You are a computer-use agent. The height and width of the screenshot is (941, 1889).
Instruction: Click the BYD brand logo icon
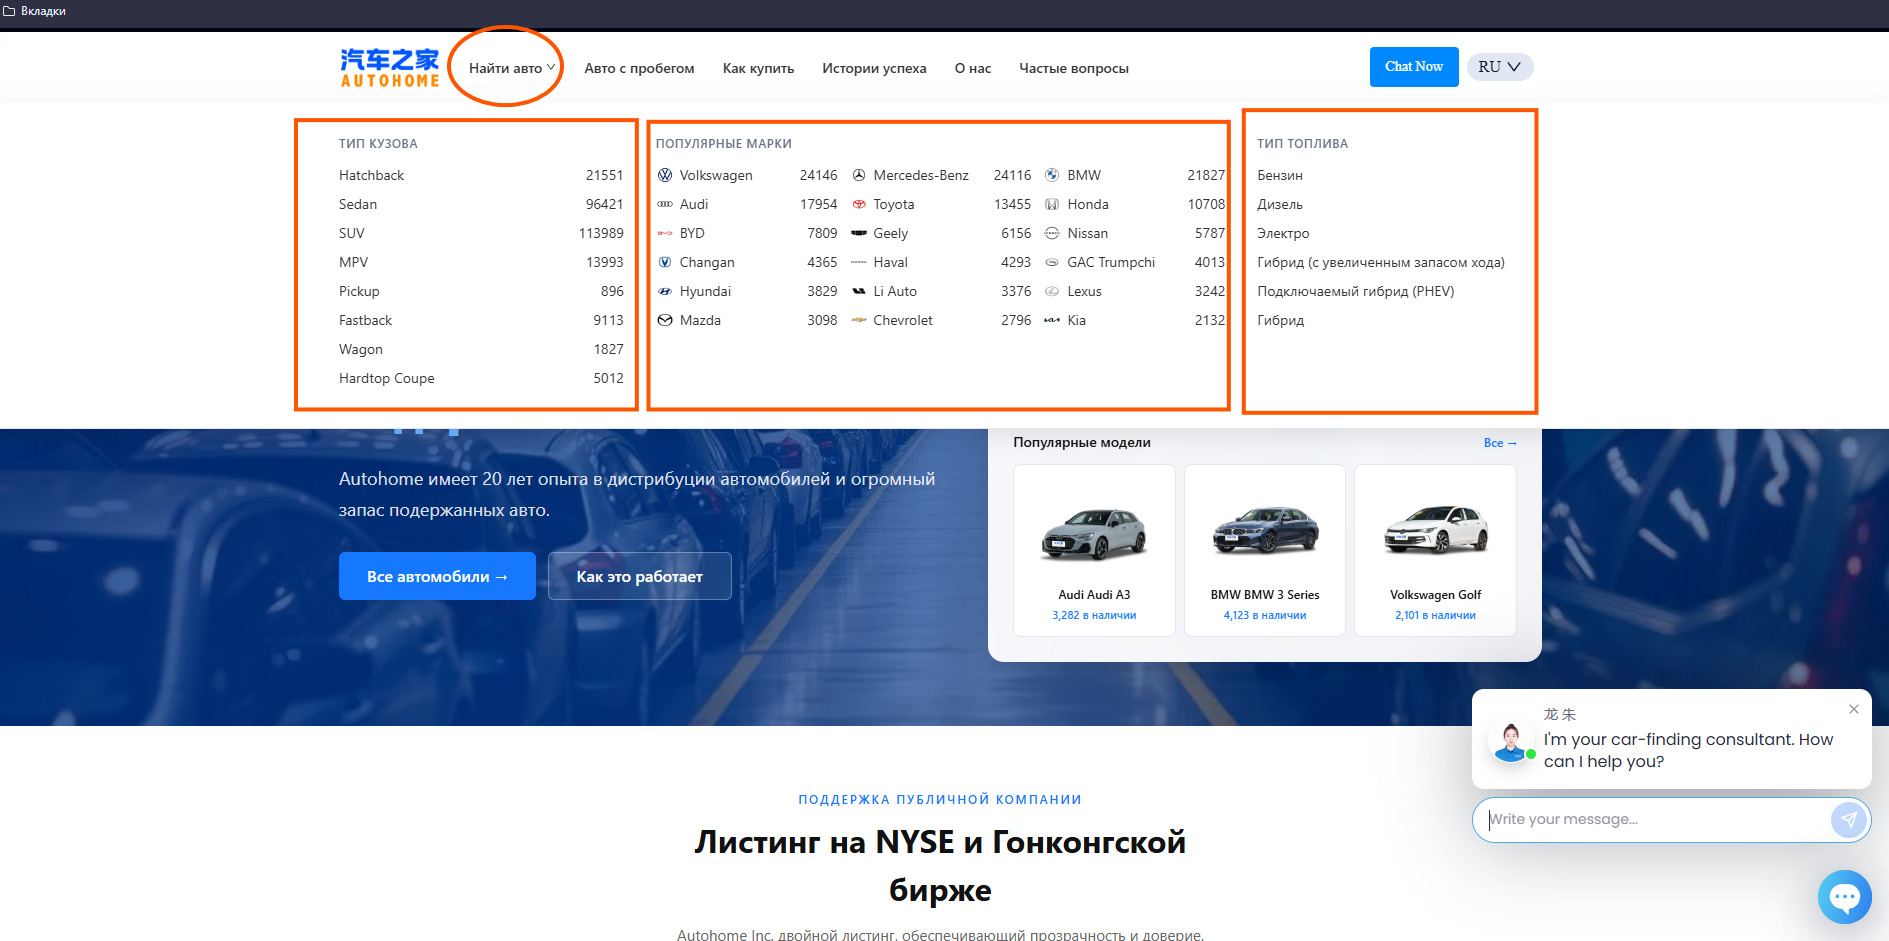pos(665,233)
